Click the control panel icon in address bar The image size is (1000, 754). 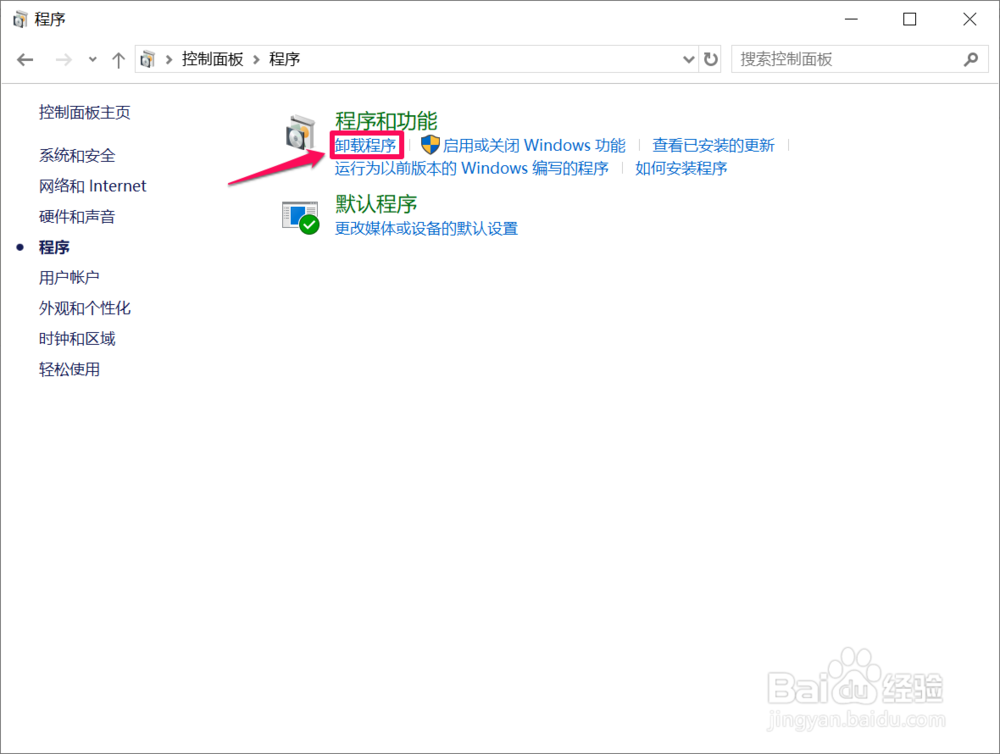145,59
